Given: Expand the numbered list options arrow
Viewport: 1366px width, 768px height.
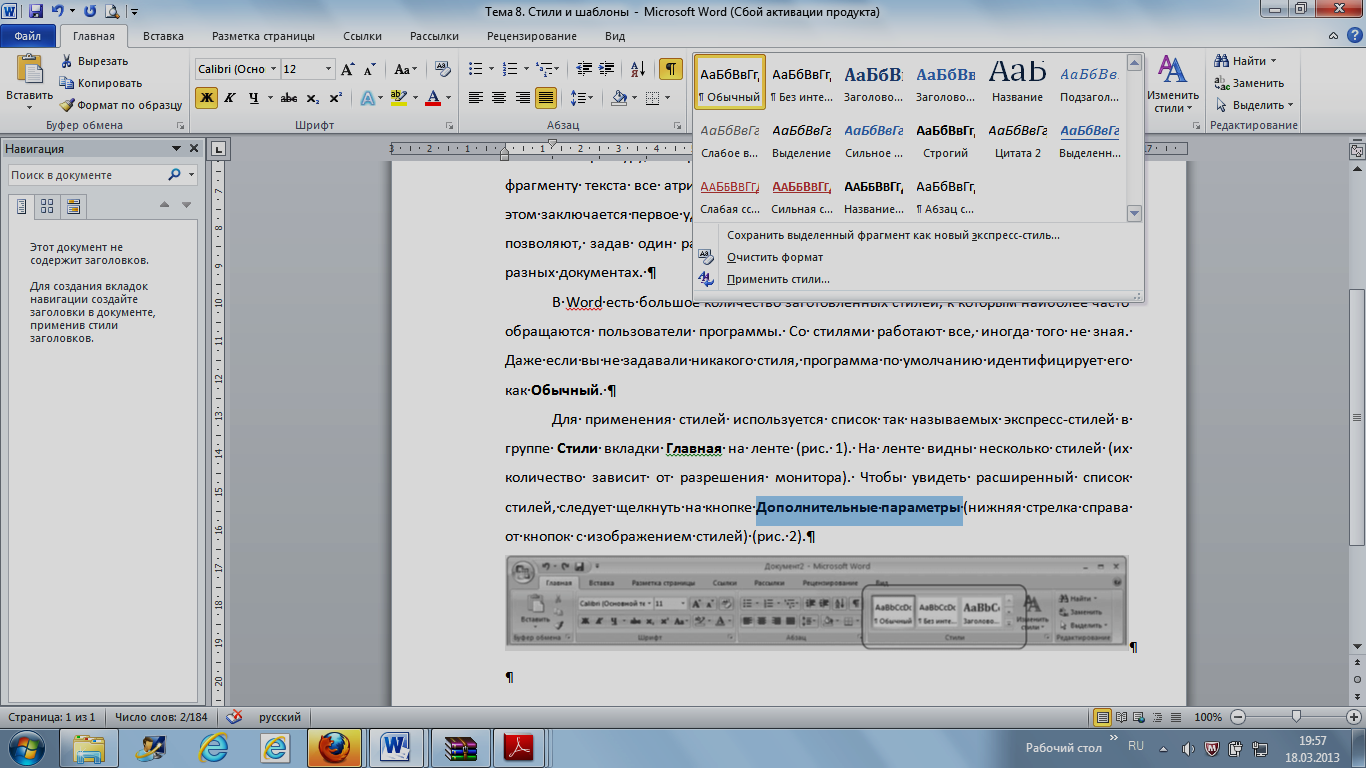Looking at the screenshot, I should (525, 70).
